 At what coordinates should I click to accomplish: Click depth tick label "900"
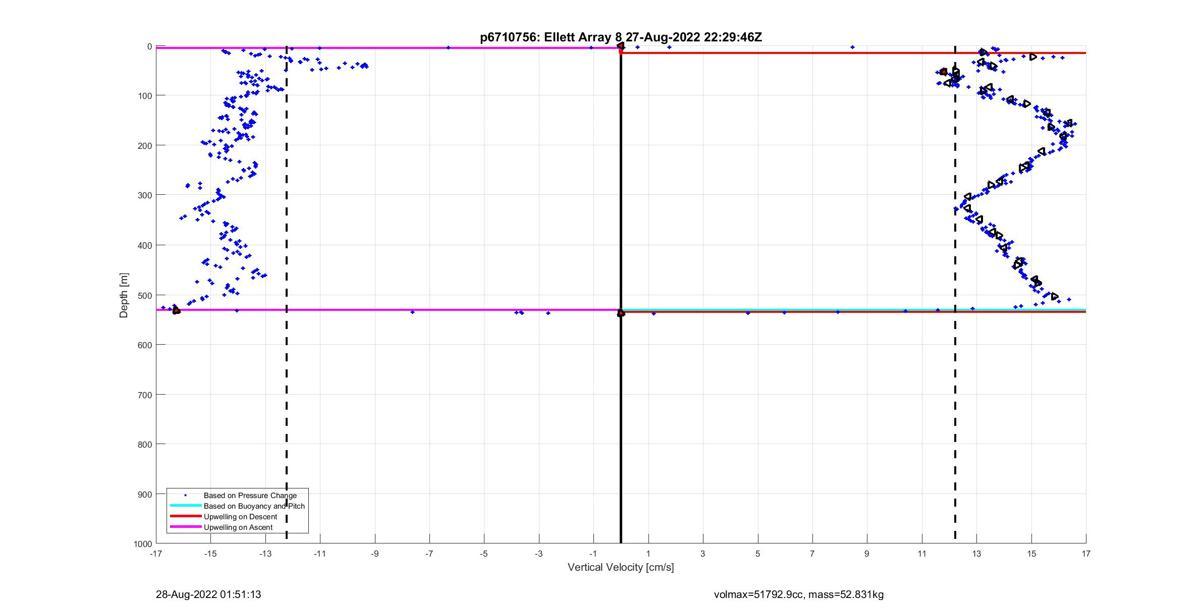tap(145, 494)
